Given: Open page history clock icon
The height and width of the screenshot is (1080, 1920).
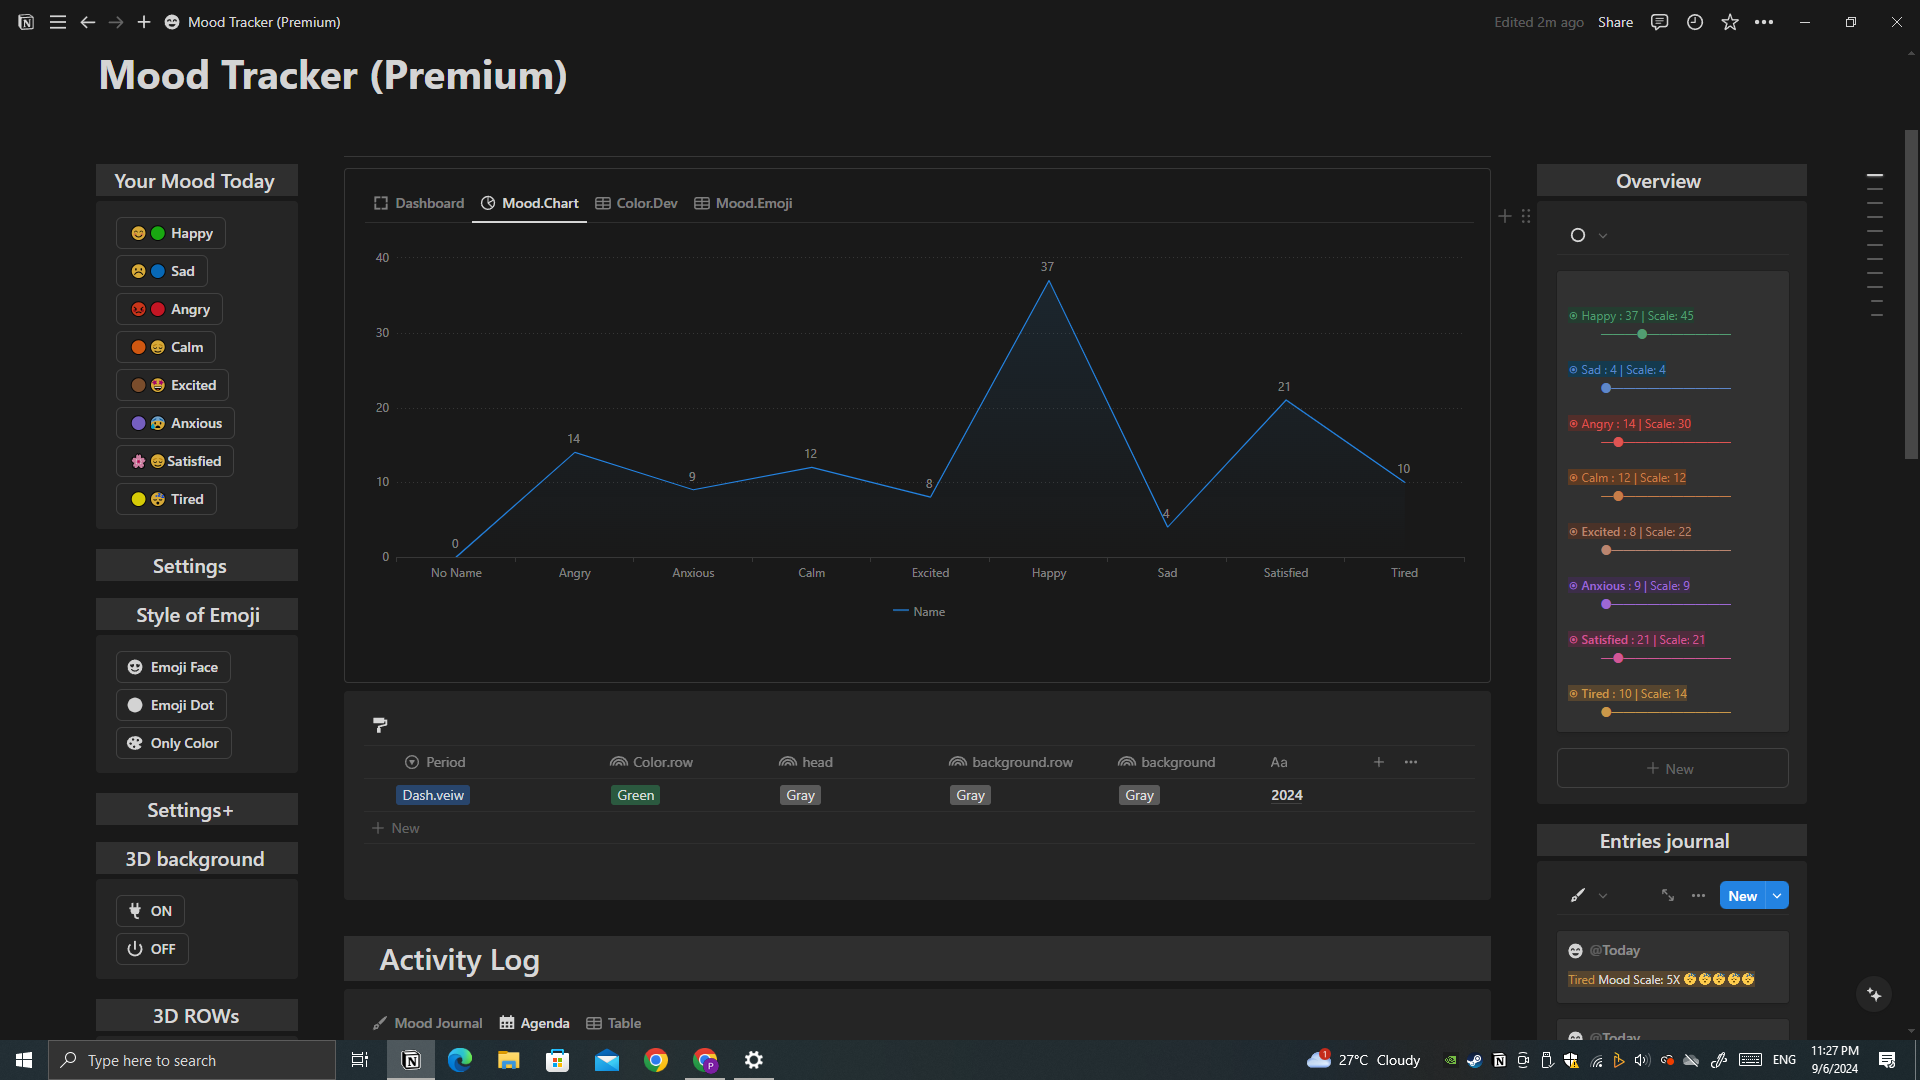Looking at the screenshot, I should point(1695,22).
